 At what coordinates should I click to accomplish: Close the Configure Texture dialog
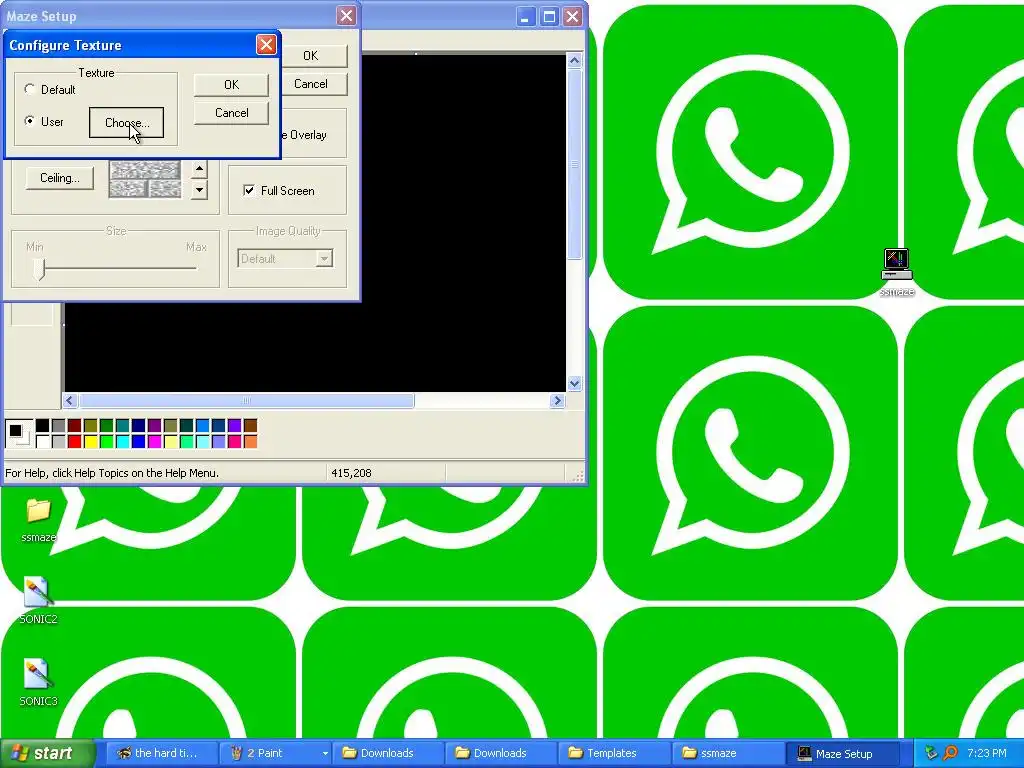(x=266, y=44)
